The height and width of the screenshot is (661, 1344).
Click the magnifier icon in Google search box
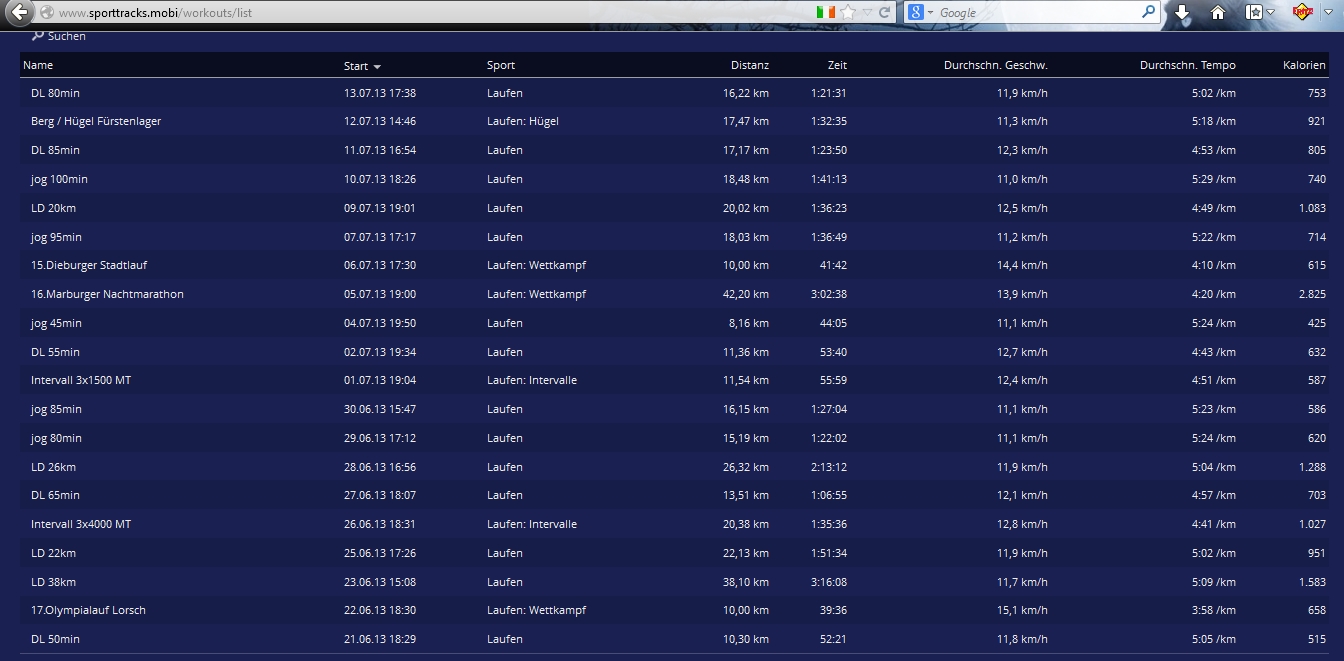coord(1149,13)
